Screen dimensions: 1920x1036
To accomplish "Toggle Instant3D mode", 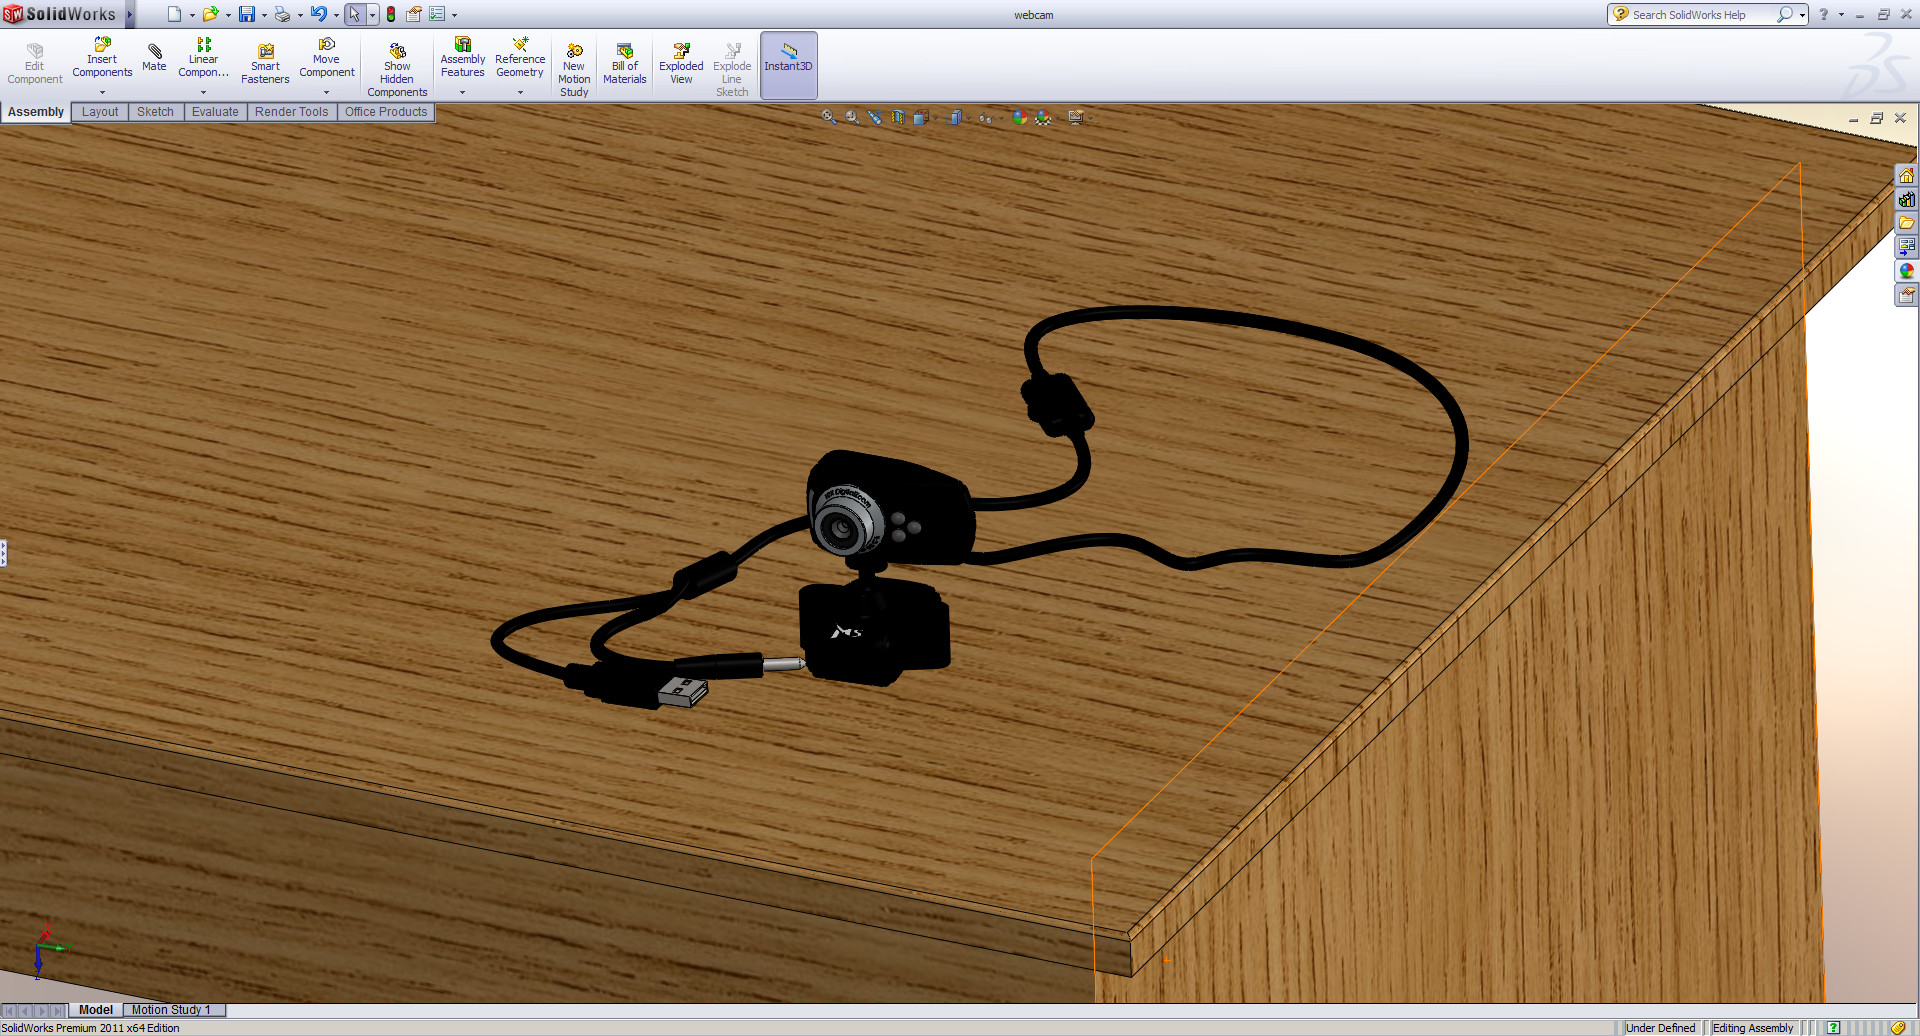I will coord(789,65).
